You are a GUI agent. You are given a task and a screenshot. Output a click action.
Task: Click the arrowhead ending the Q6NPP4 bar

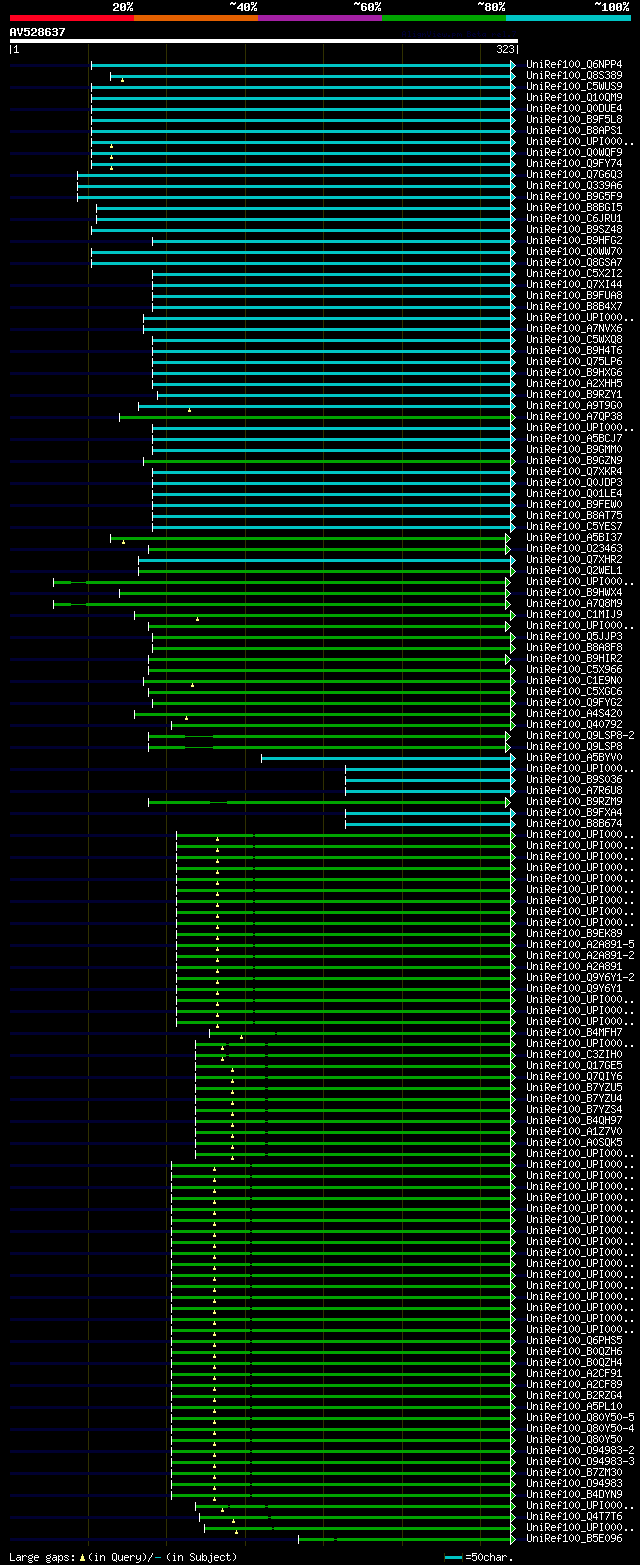(513, 65)
